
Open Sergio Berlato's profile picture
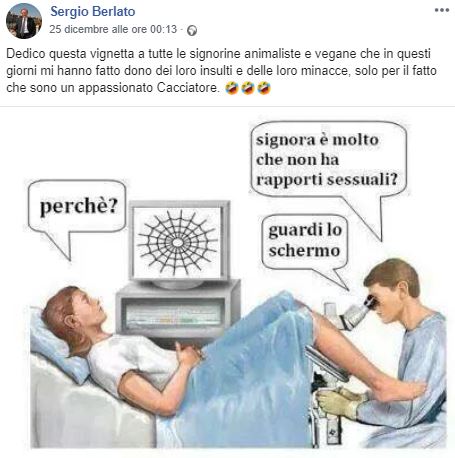[24, 21]
